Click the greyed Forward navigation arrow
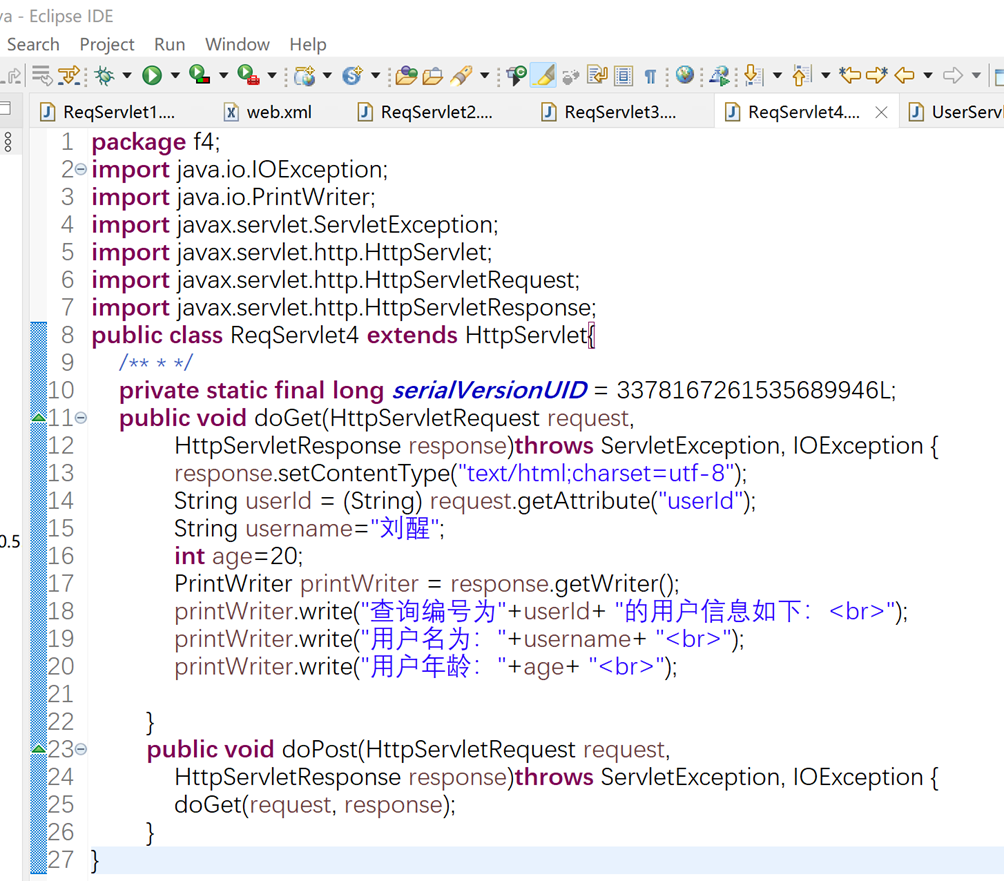1004x881 pixels. (953, 76)
